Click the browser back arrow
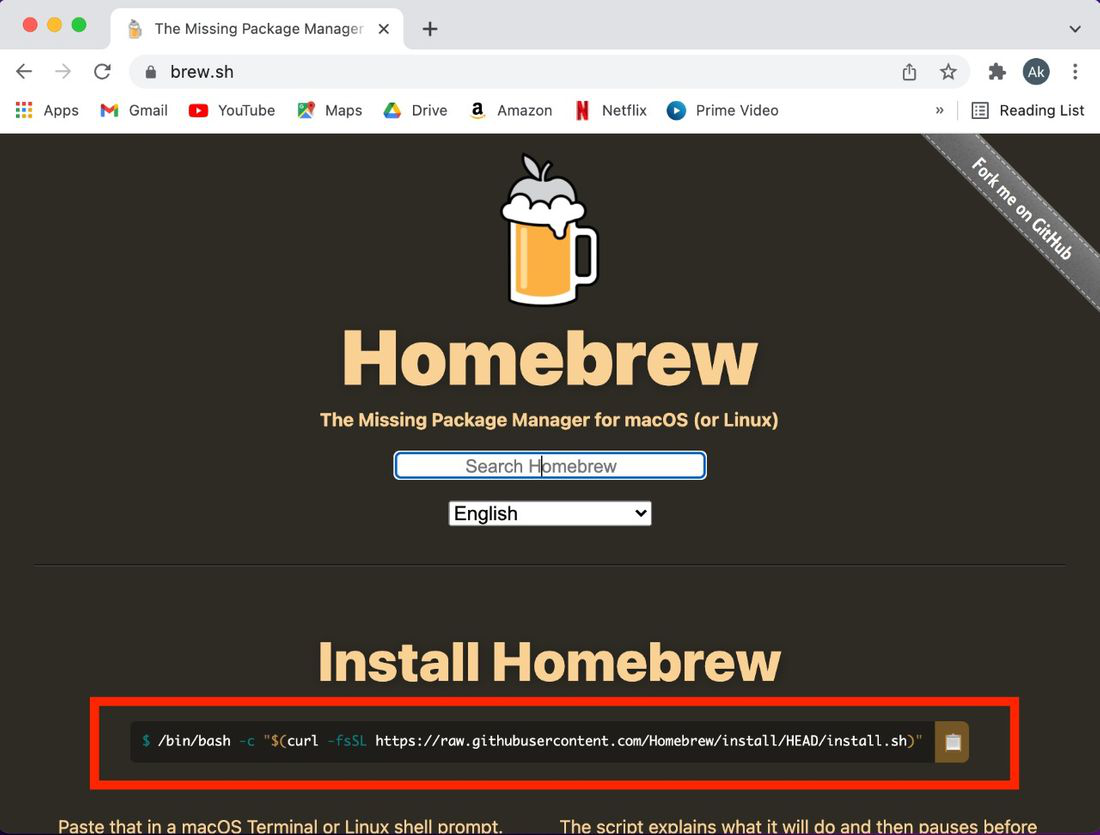This screenshot has height=835, width=1100. (x=24, y=72)
